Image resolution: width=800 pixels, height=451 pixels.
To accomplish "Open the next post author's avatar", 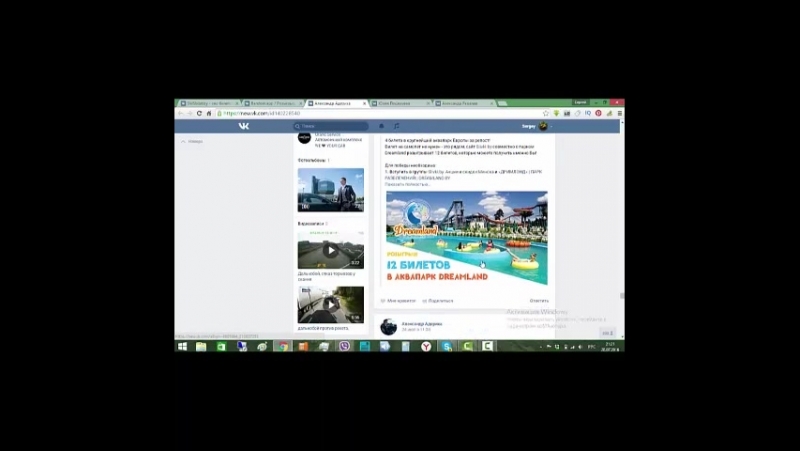I will (x=389, y=327).
